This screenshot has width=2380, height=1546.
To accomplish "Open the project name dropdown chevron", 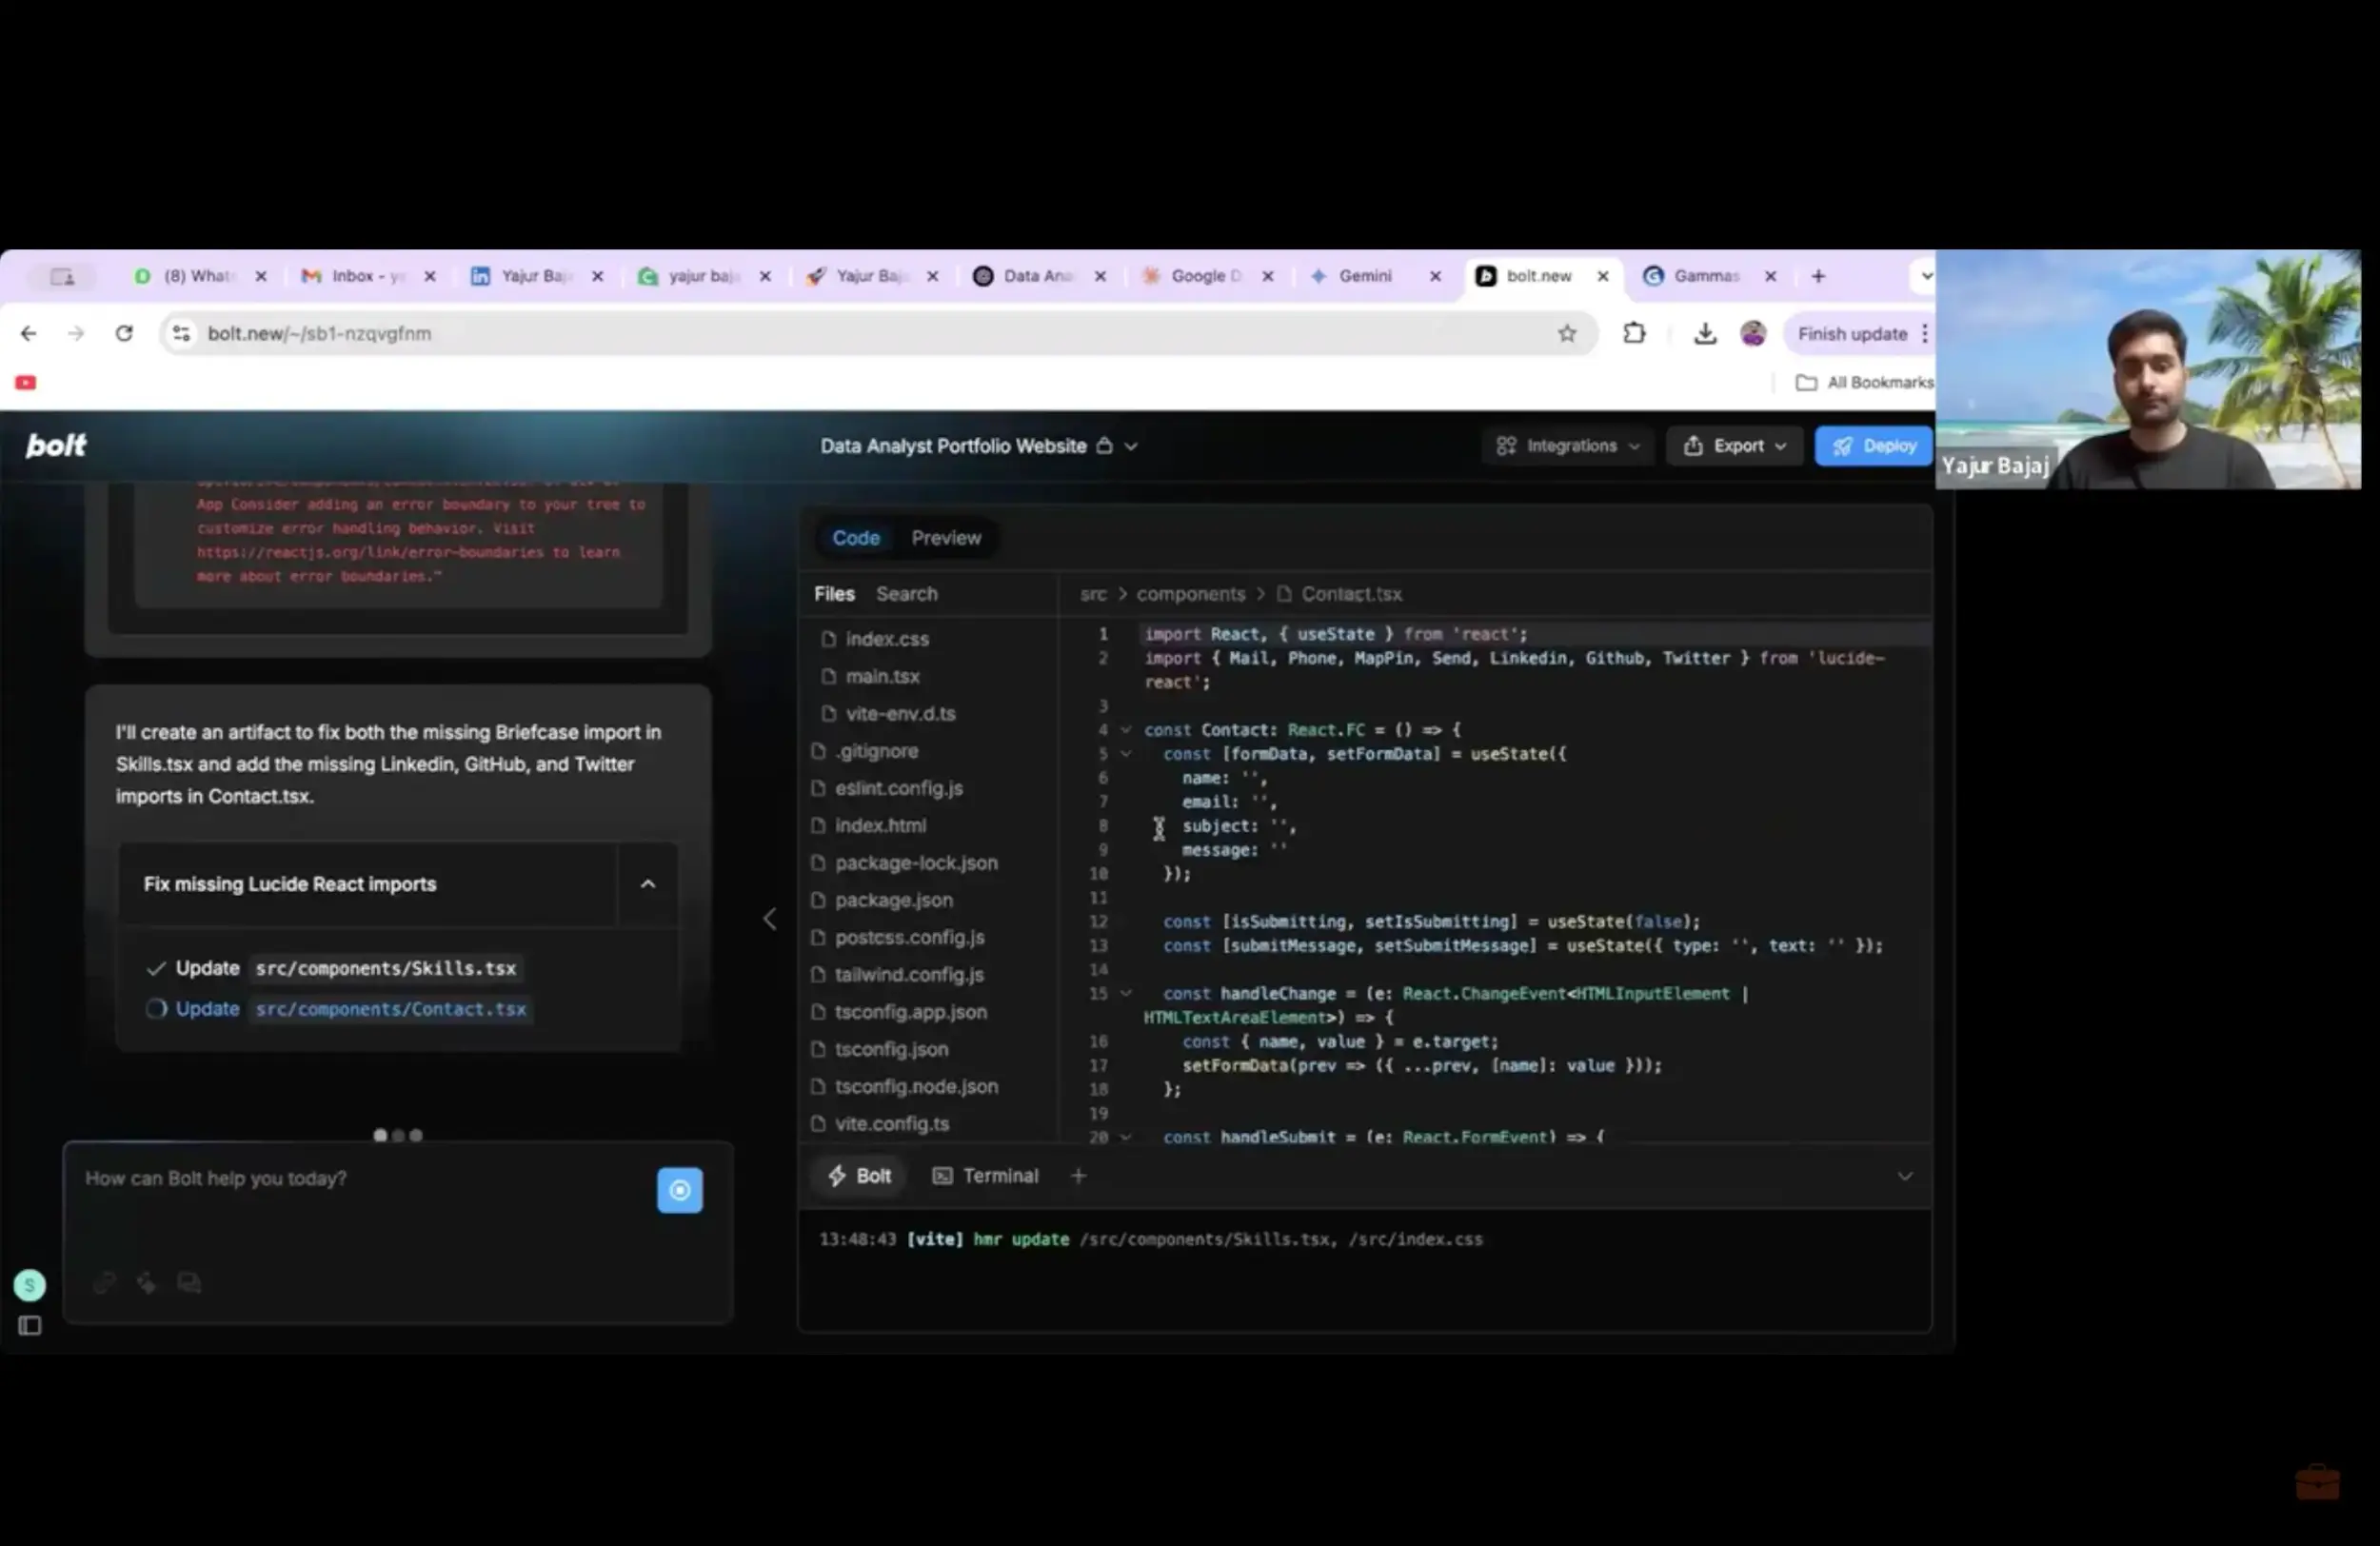I will (1131, 447).
